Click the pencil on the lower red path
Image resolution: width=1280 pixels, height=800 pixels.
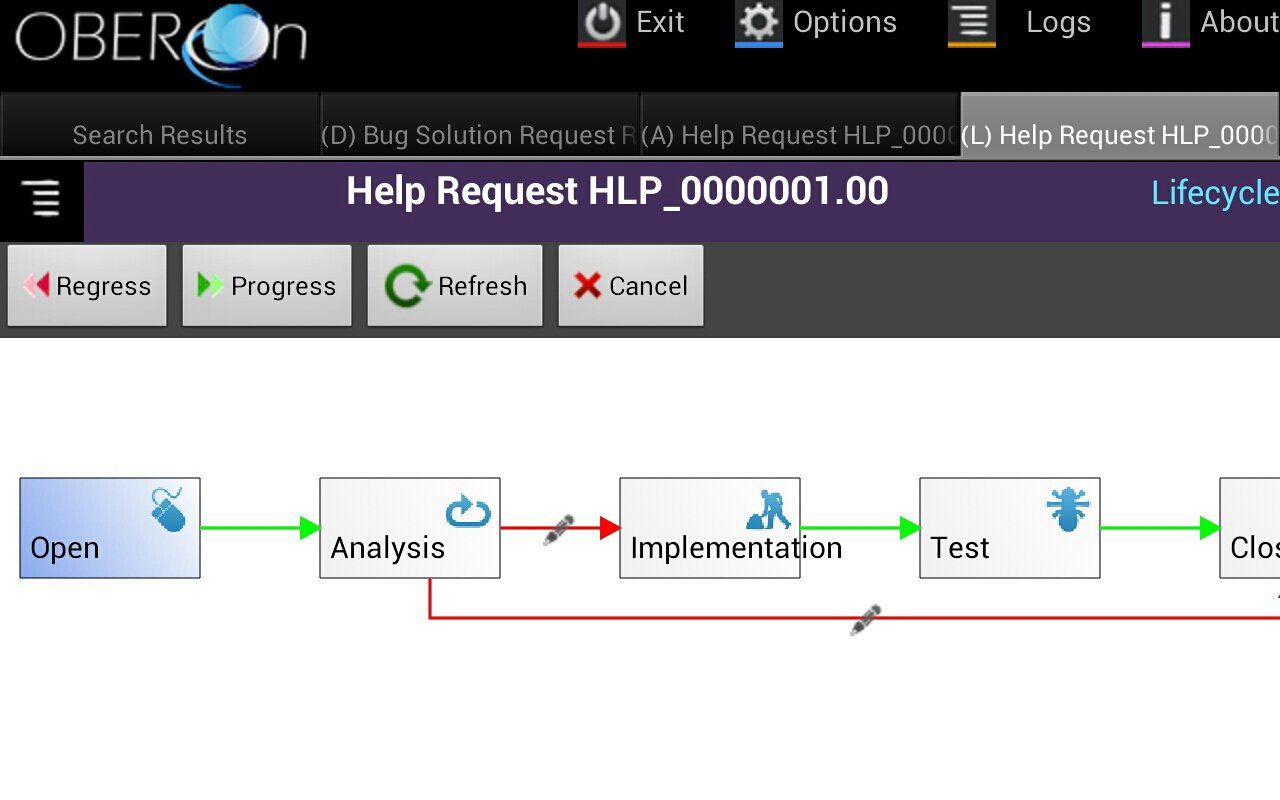click(865, 620)
